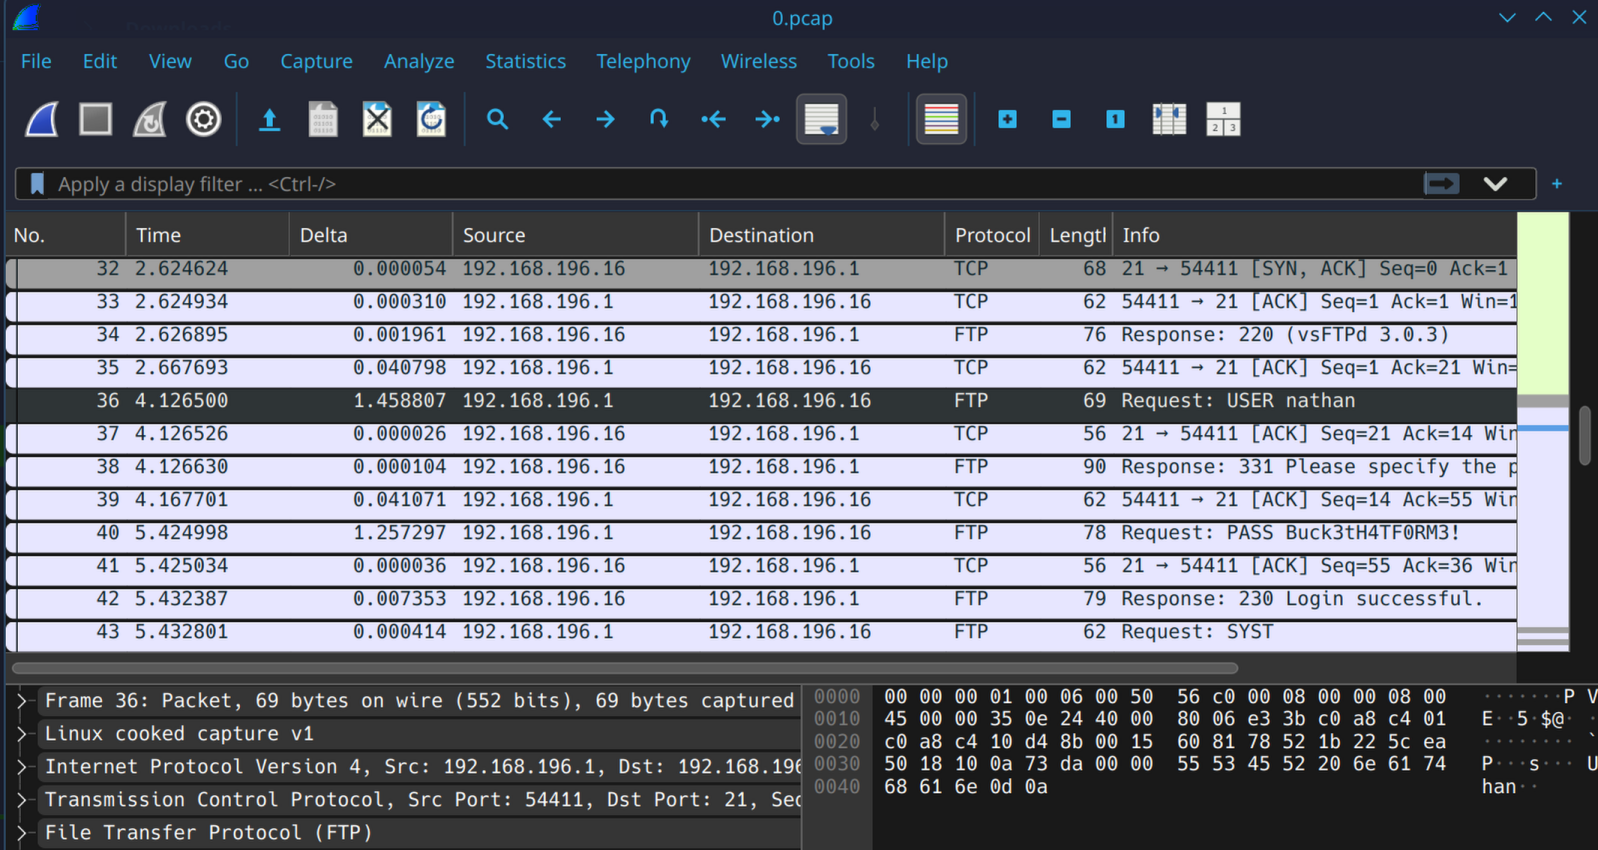Open the Help menu
Viewport: 1598px width, 850px height.
coord(927,61)
